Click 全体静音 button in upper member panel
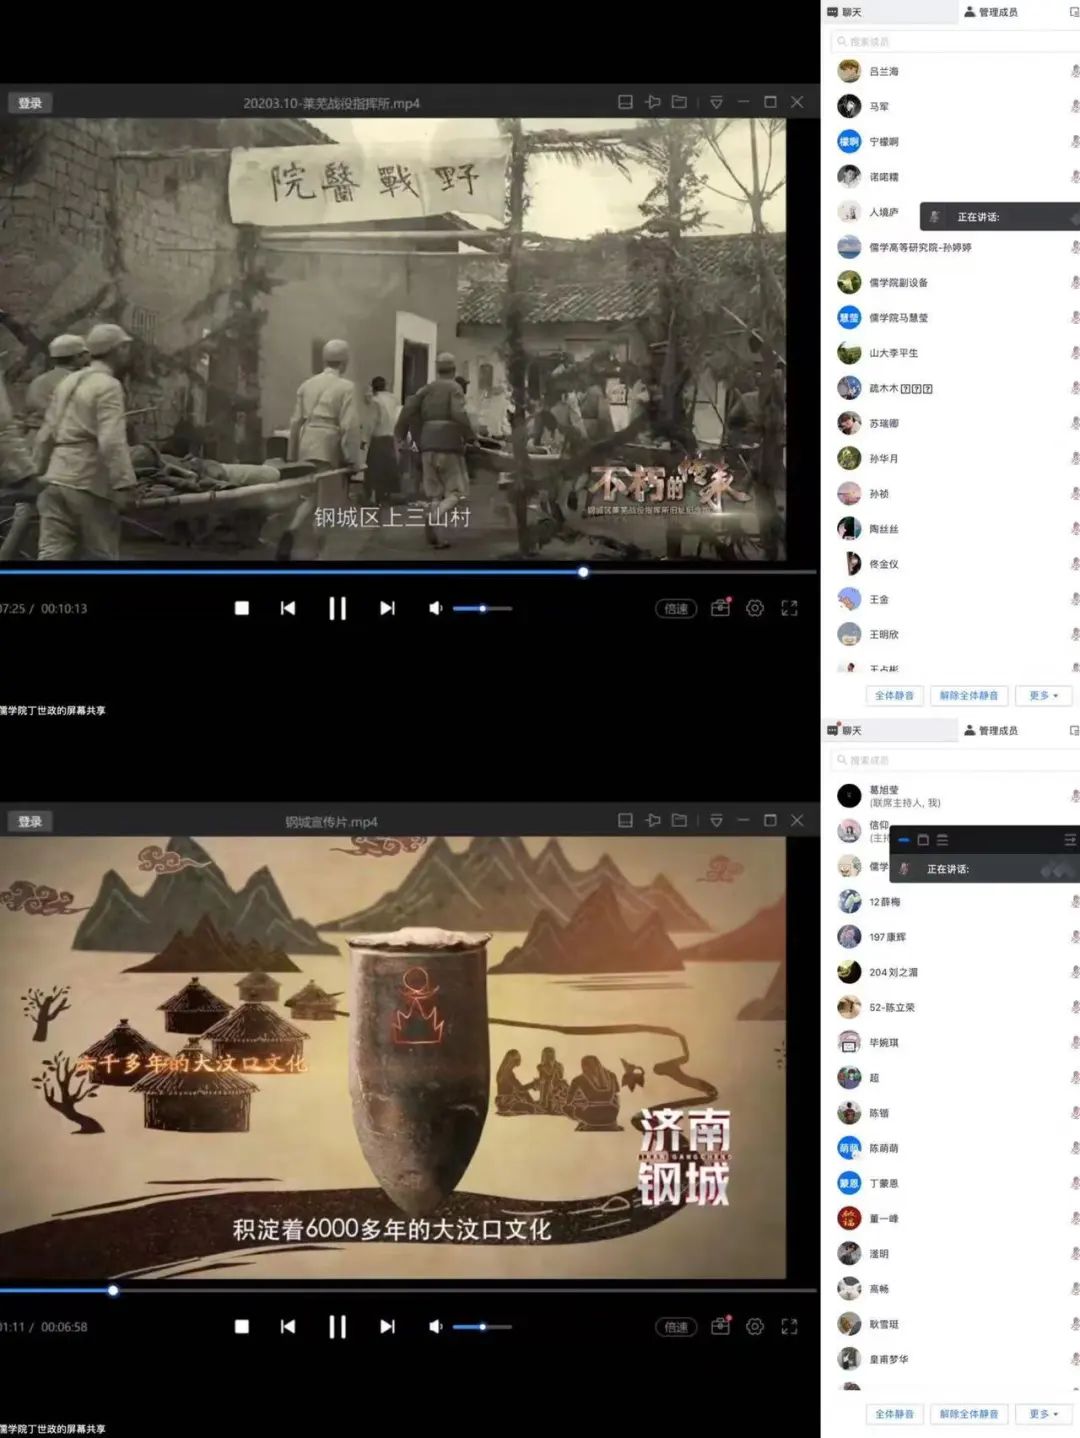This screenshot has height=1438, width=1080. pos(894,695)
